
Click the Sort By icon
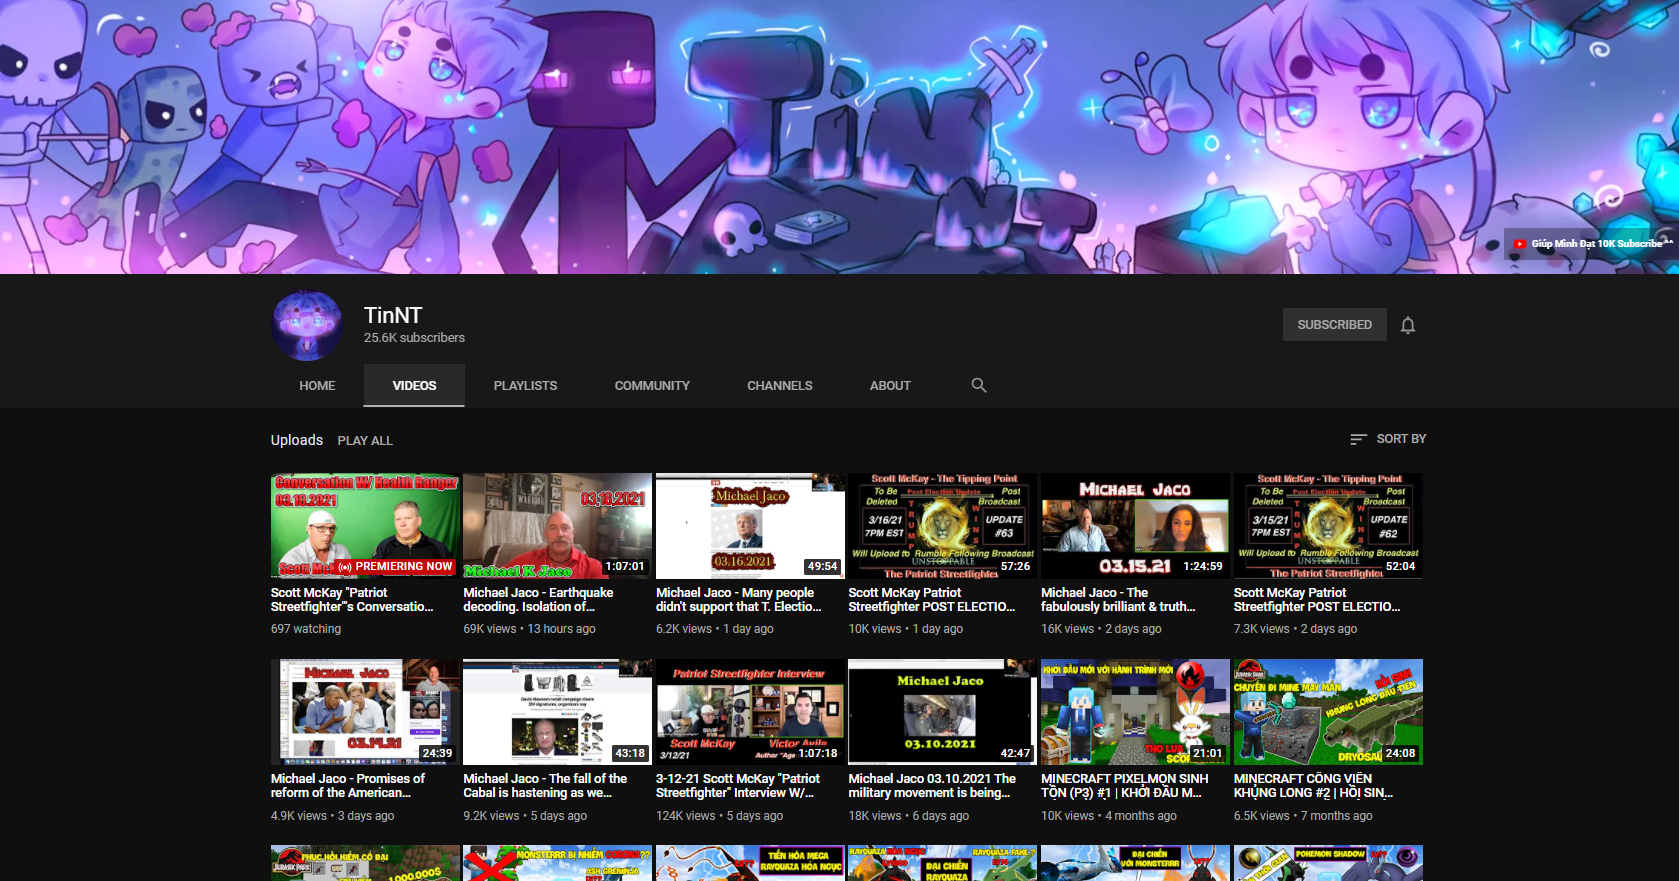pyautogui.click(x=1358, y=439)
